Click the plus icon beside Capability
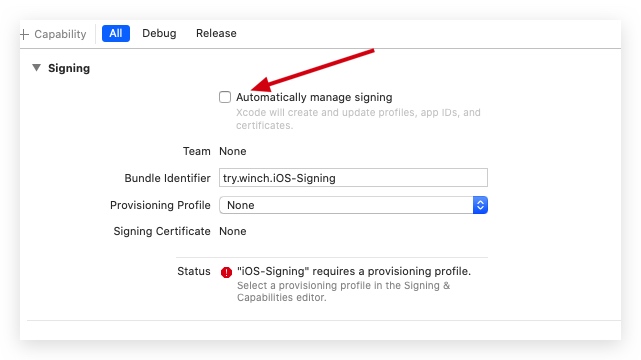This screenshot has height=360, width=641. click(x=25, y=34)
